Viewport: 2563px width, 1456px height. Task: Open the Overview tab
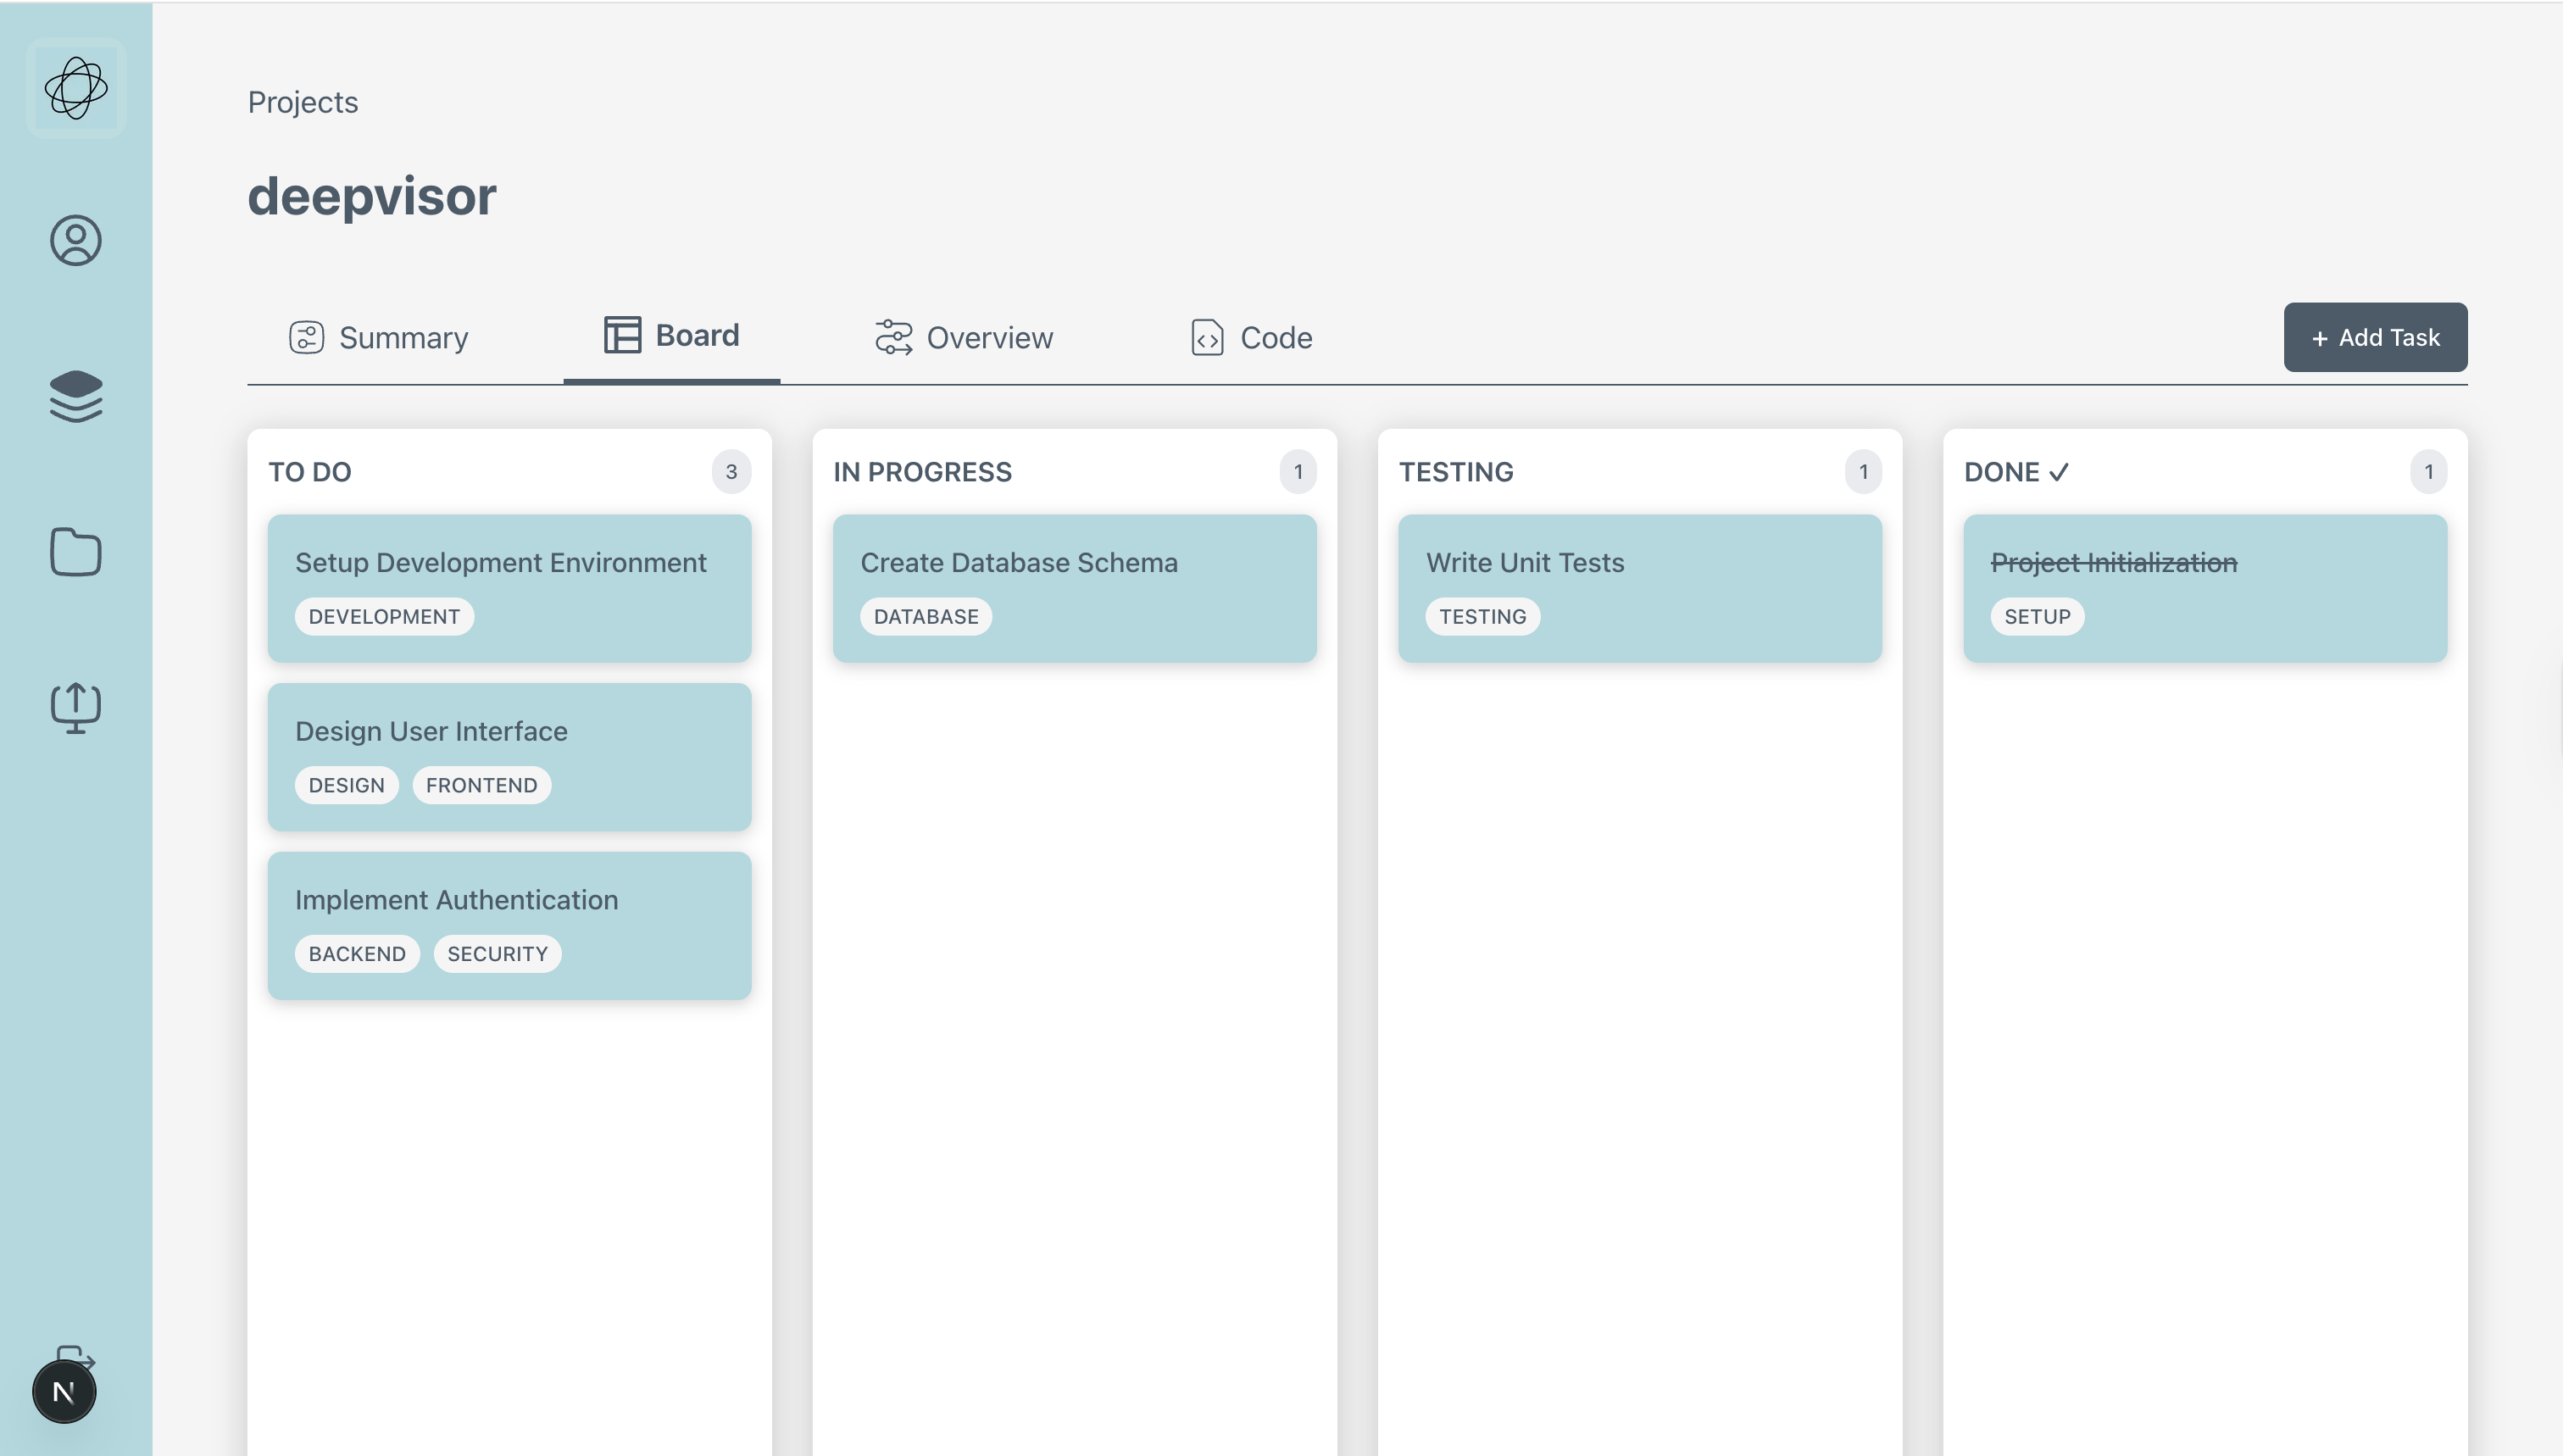click(964, 338)
